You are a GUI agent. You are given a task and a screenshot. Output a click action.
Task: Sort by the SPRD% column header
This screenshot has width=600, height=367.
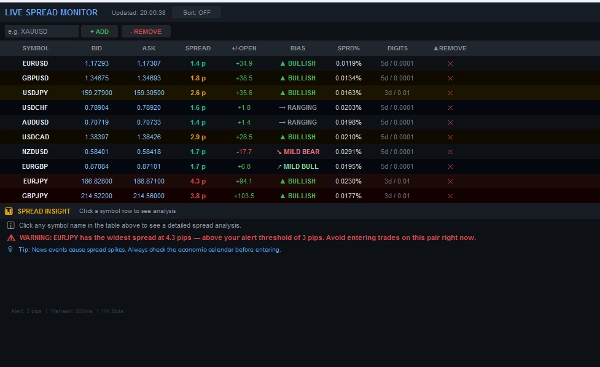coord(348,48)
